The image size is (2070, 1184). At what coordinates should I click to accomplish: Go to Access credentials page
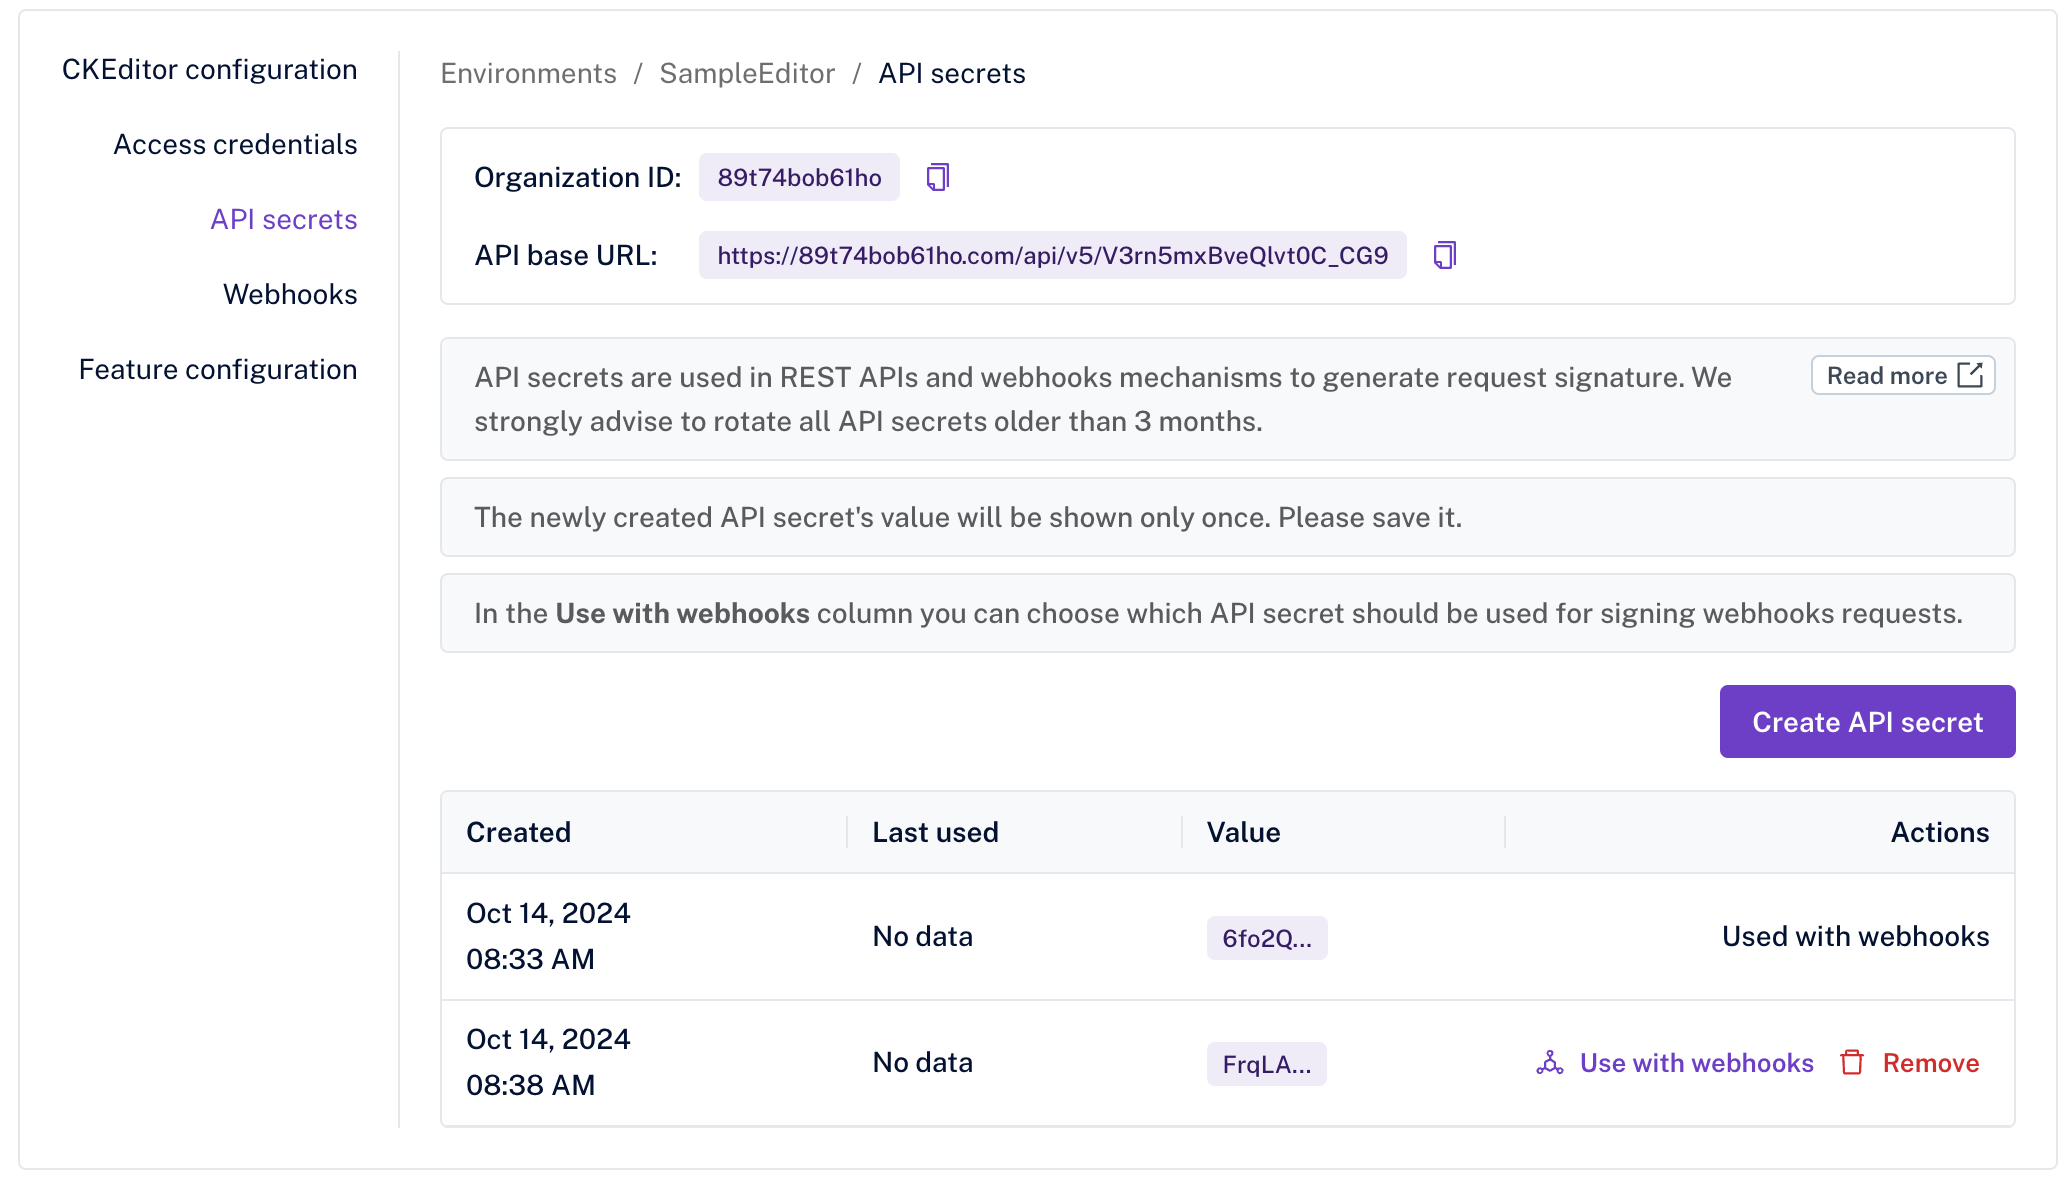coord(235,144)
